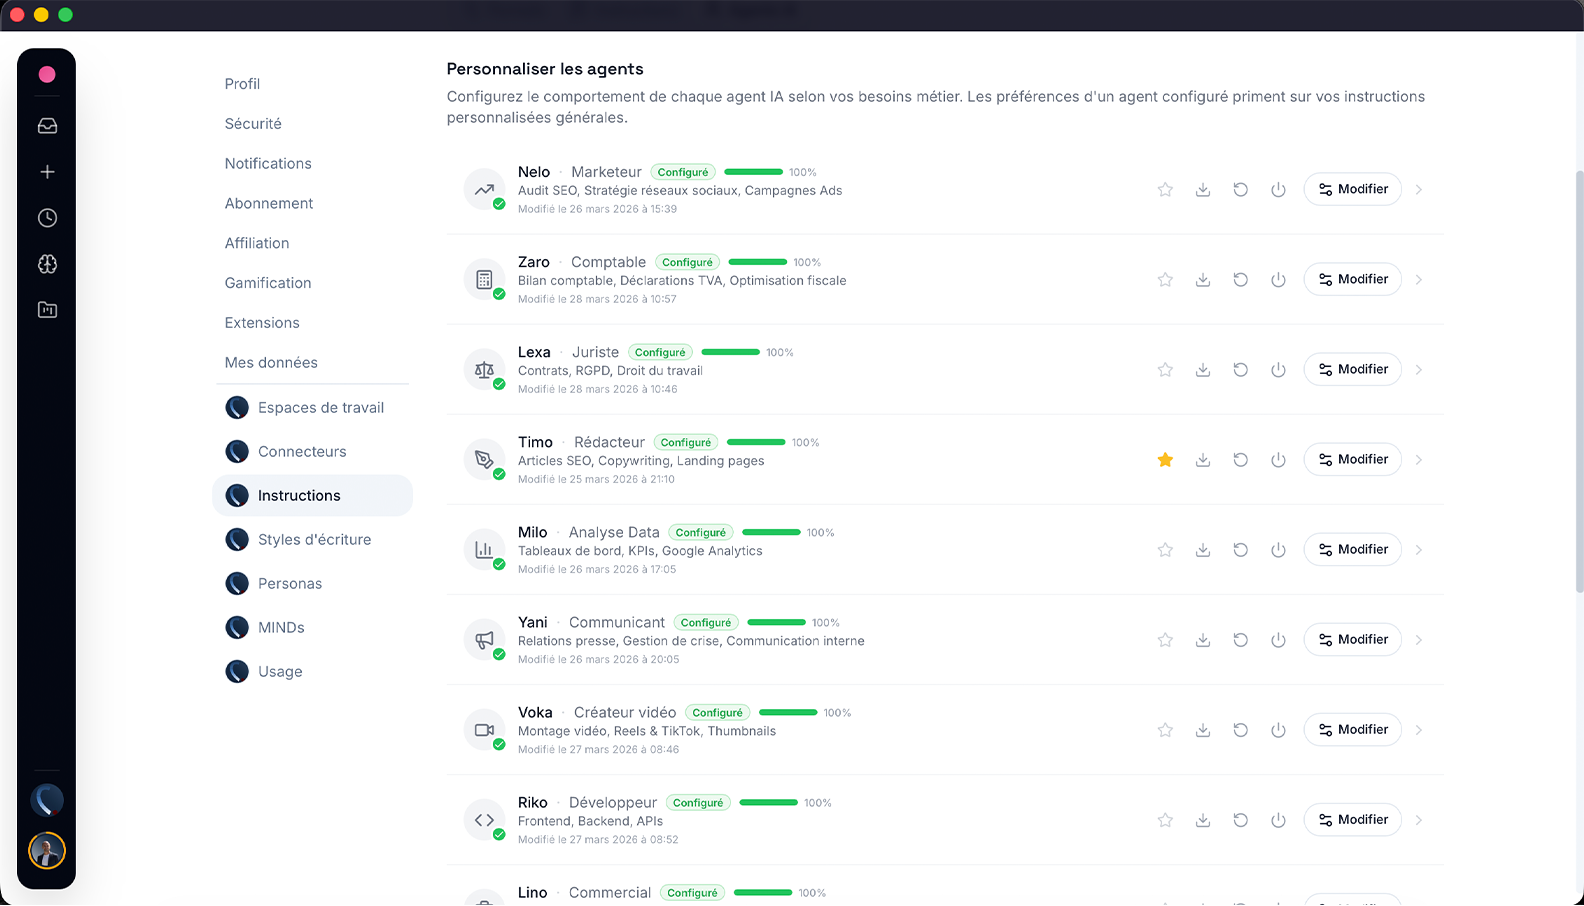Click the plus icon in left sidebar
Screen dimensions: 1584x906
[x=47, y=172]
